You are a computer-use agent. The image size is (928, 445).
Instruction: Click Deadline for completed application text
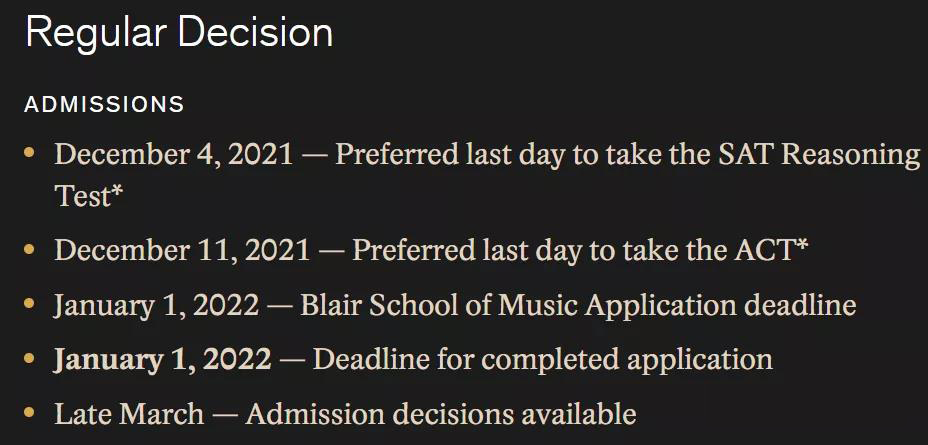[543, 360]
